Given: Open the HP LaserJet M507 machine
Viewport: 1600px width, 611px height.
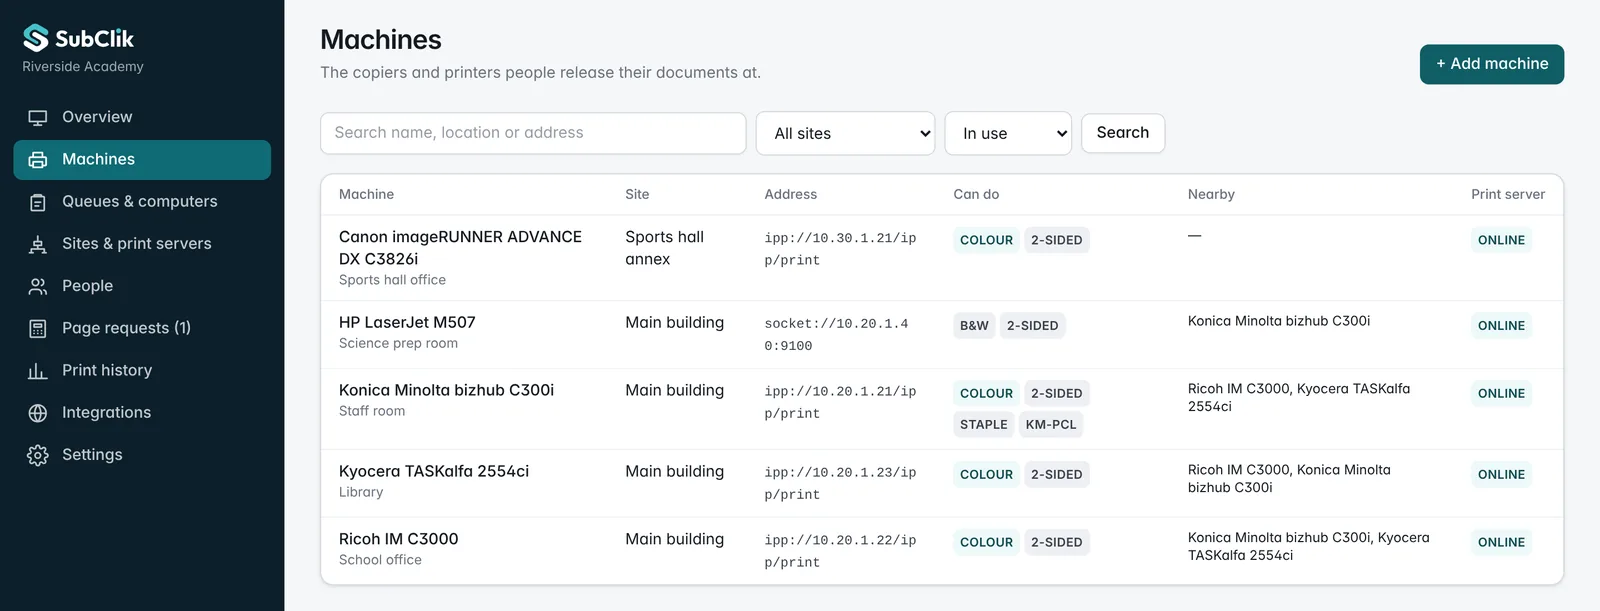Looking at the screenshot, I should pos(407,322).
